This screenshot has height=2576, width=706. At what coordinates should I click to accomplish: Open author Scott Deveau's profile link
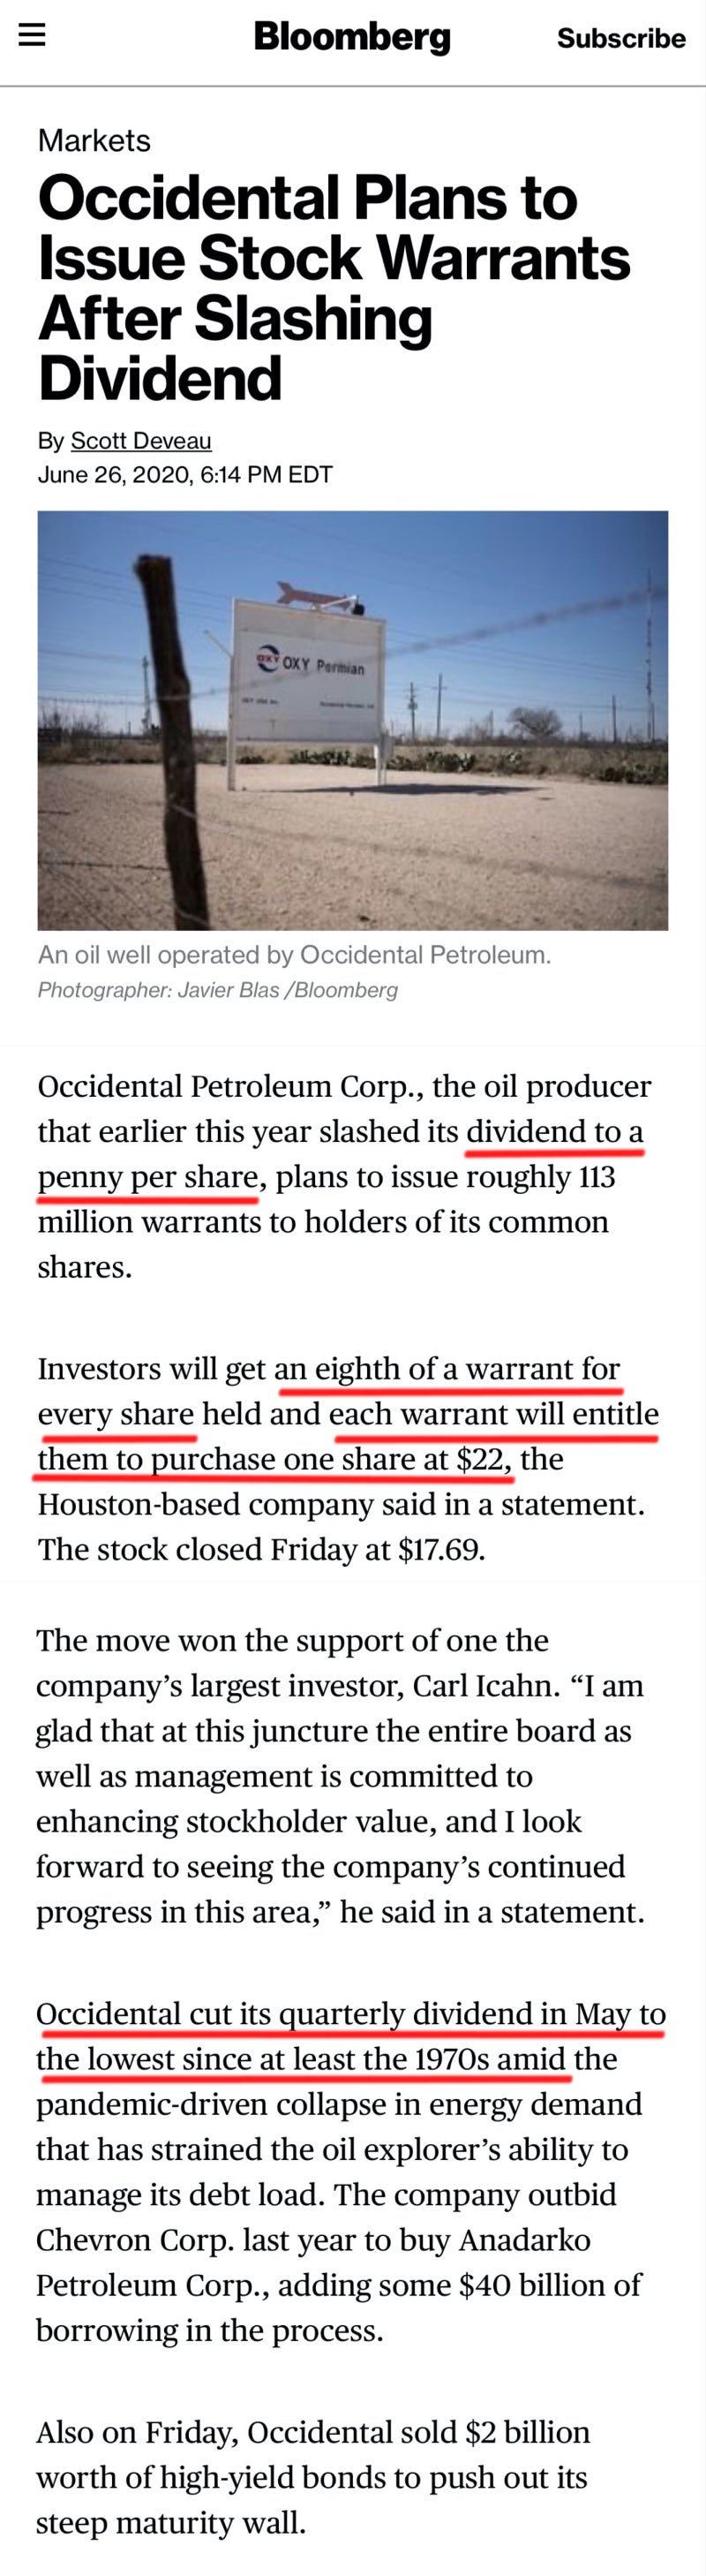tap(141, 441)
